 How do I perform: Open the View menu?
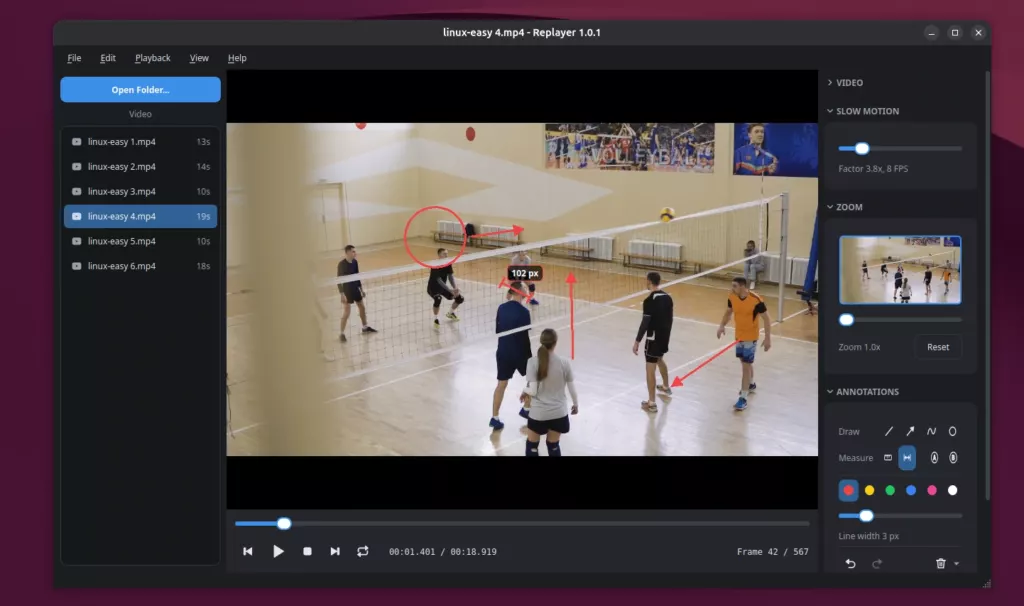click(x=199, y=57)
